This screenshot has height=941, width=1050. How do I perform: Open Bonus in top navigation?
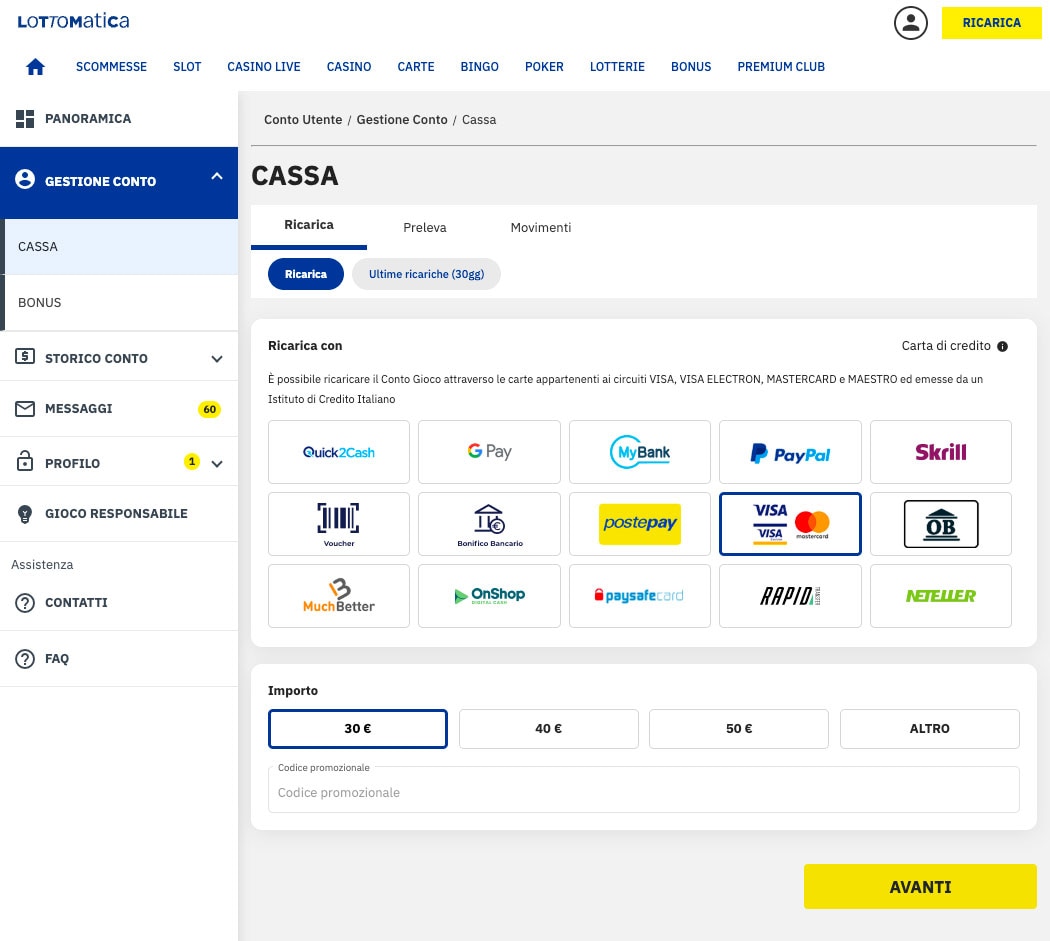tap(691, 67)
